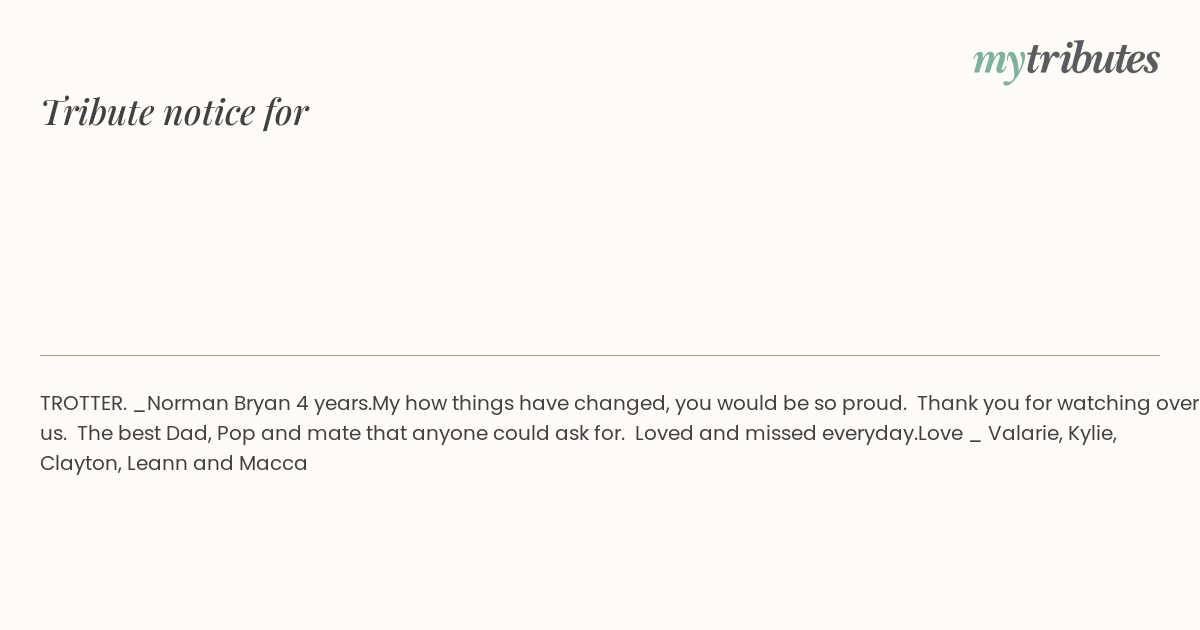Click the word "Love" before the names
Viewport: 1200px width, 630px height.
point(940,433)
